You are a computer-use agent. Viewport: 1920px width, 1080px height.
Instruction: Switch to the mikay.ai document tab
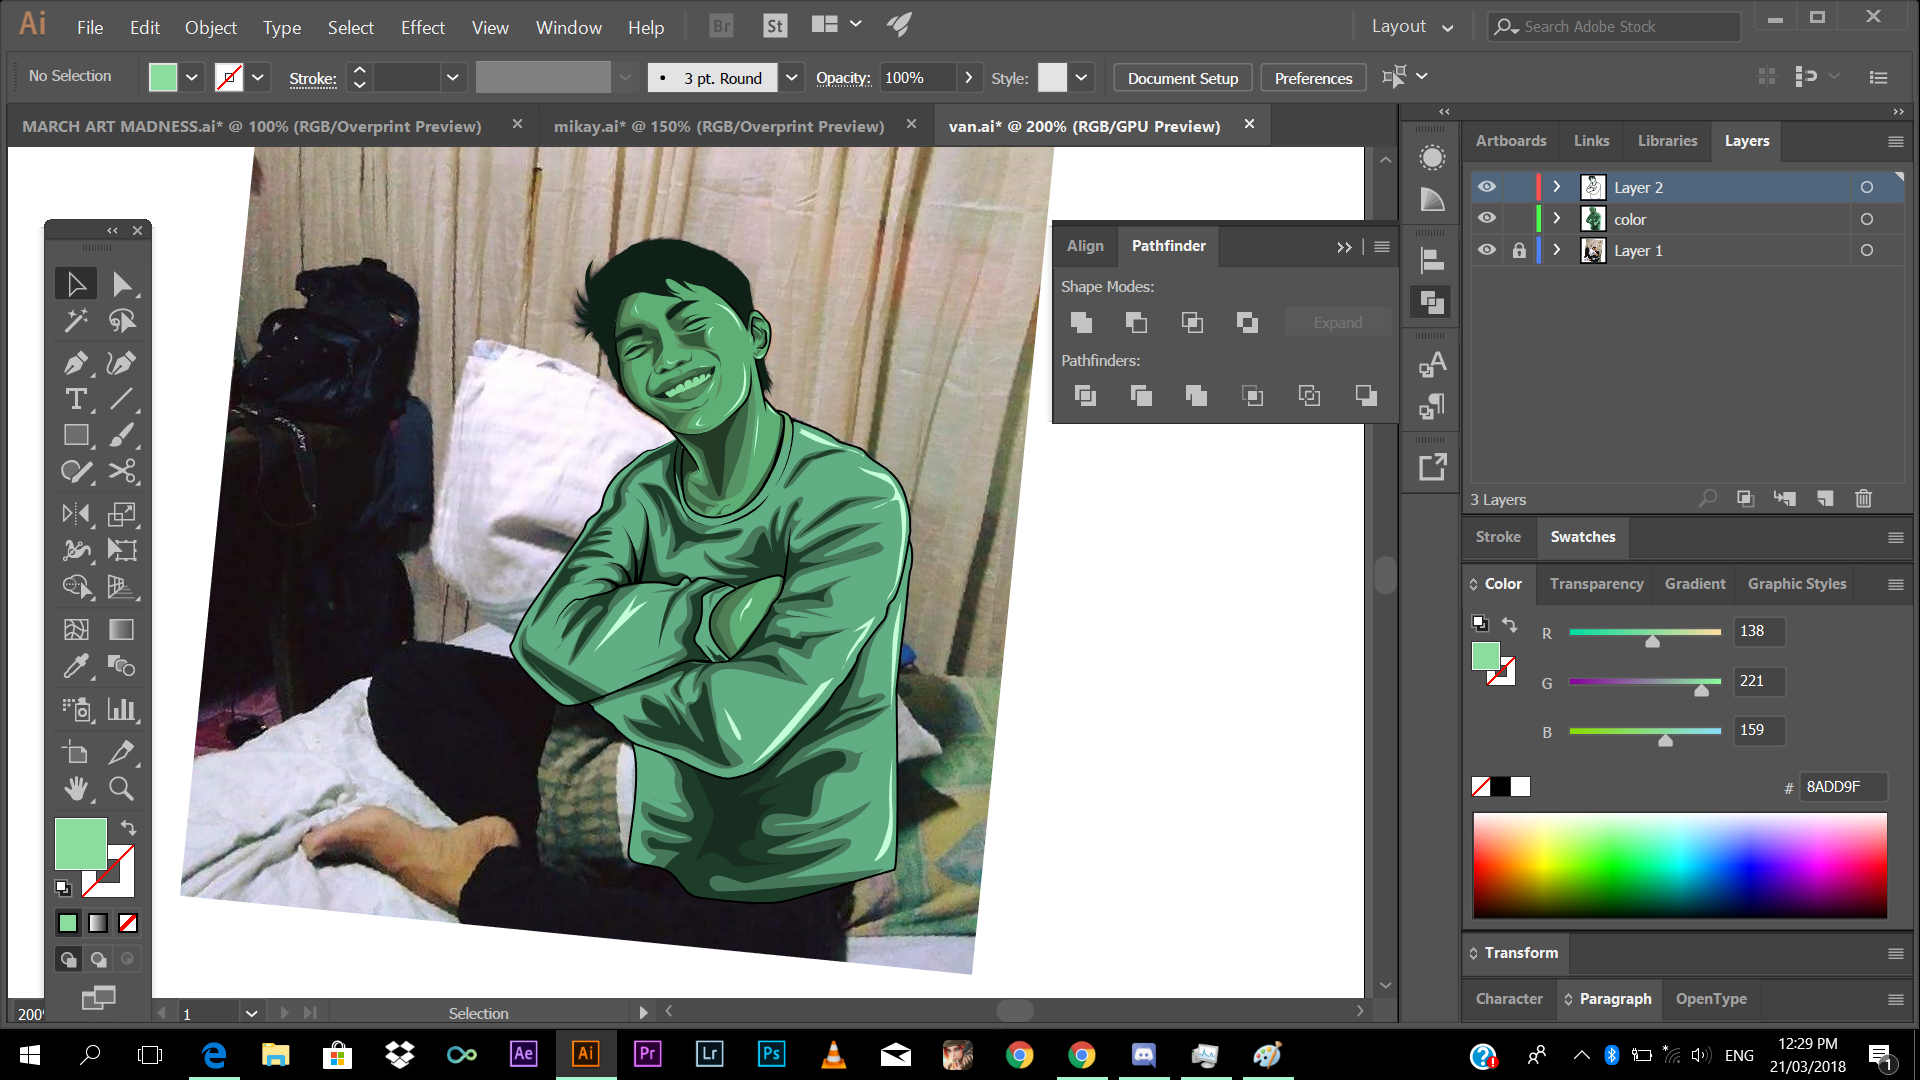pos(719,126)
